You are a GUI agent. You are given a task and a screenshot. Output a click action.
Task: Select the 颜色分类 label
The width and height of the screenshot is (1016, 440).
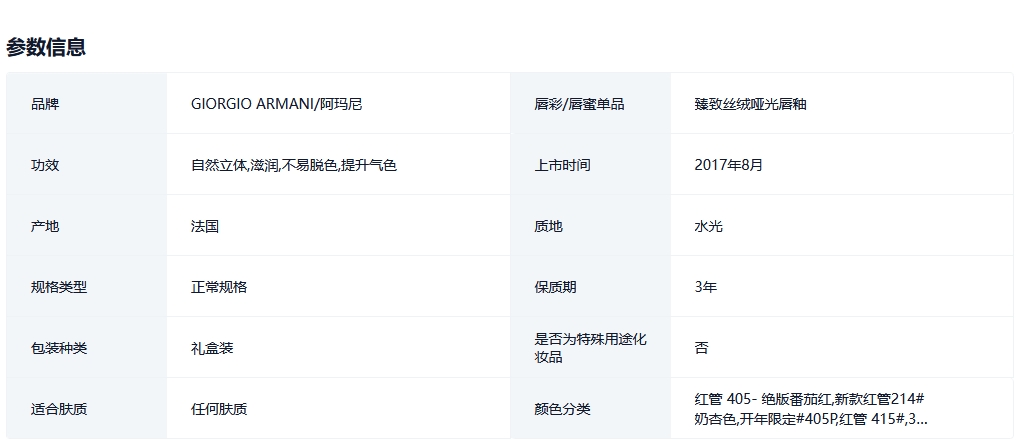[562, 409]
